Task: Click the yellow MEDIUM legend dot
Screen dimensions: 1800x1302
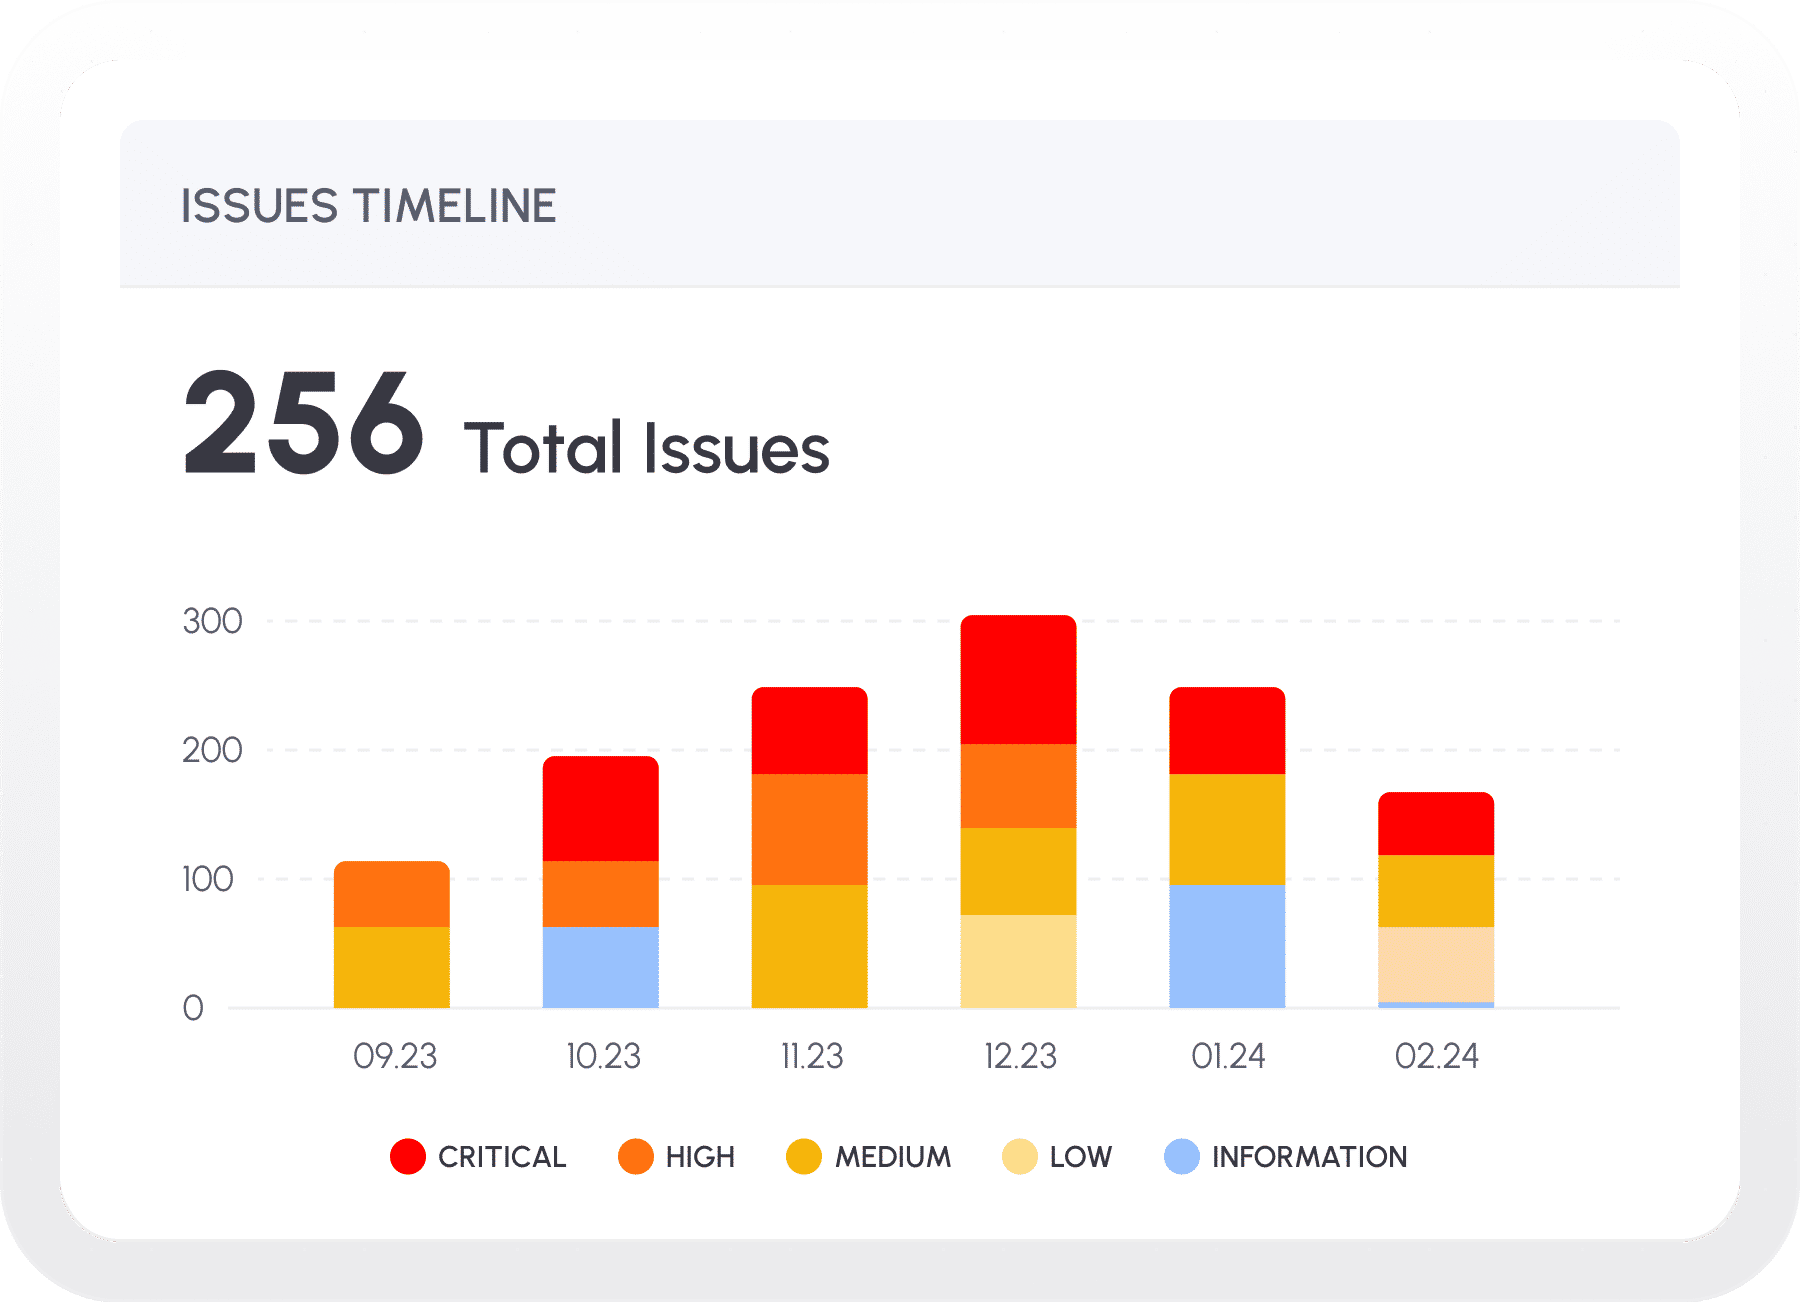Action: 804,1156
